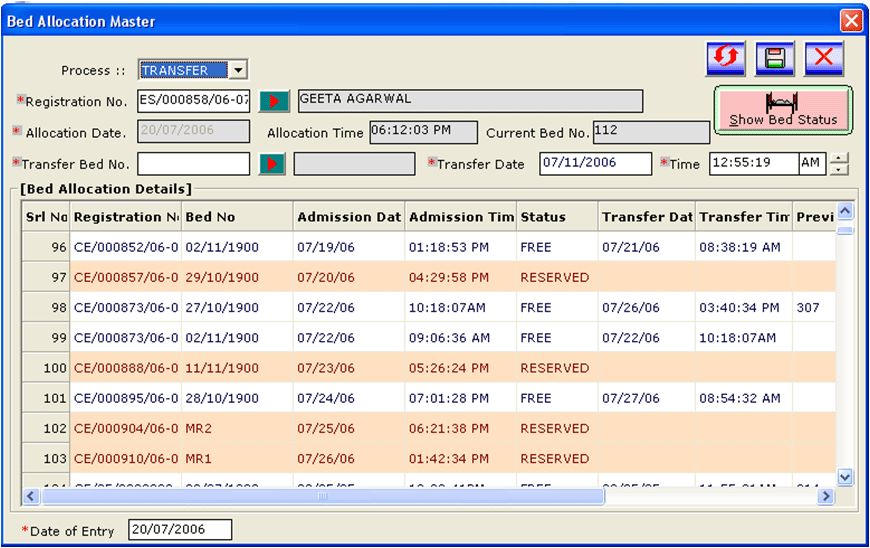Click the Date of Entry field
This screenshot has height=548, width=870.
[x=180, y=530]
